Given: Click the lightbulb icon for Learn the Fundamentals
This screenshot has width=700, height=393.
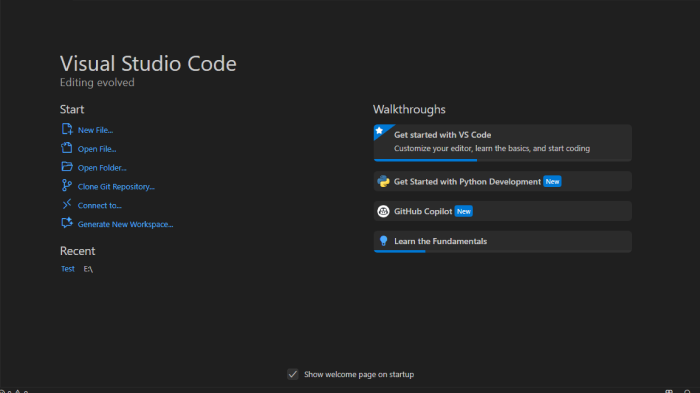Looking at the screenshot, I should (383, 241).
